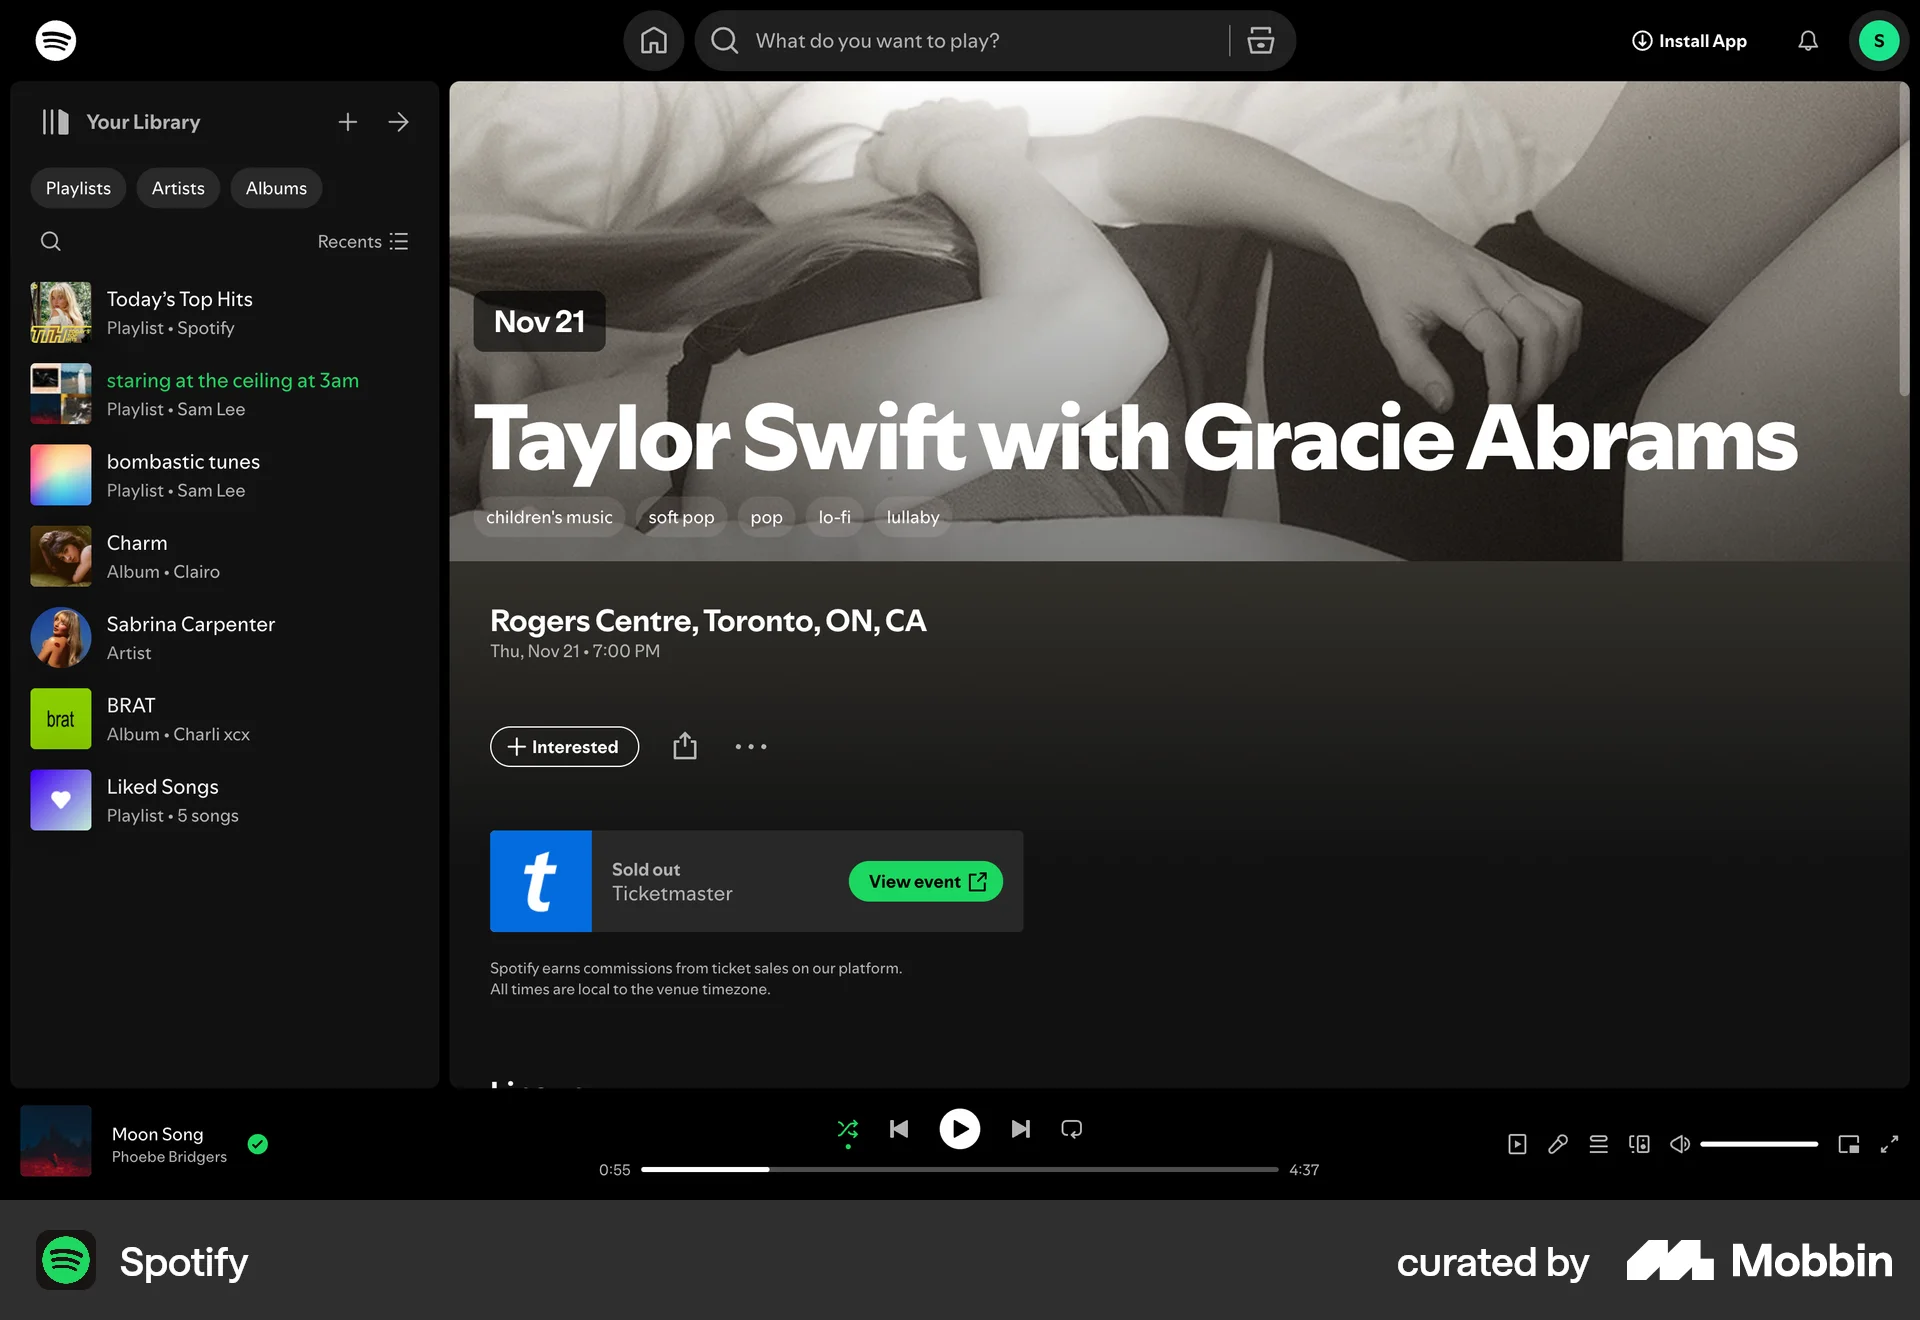Screen dimensions: 1920x1320
Task: Switch to the Artists filter
Action: (178, 188)
